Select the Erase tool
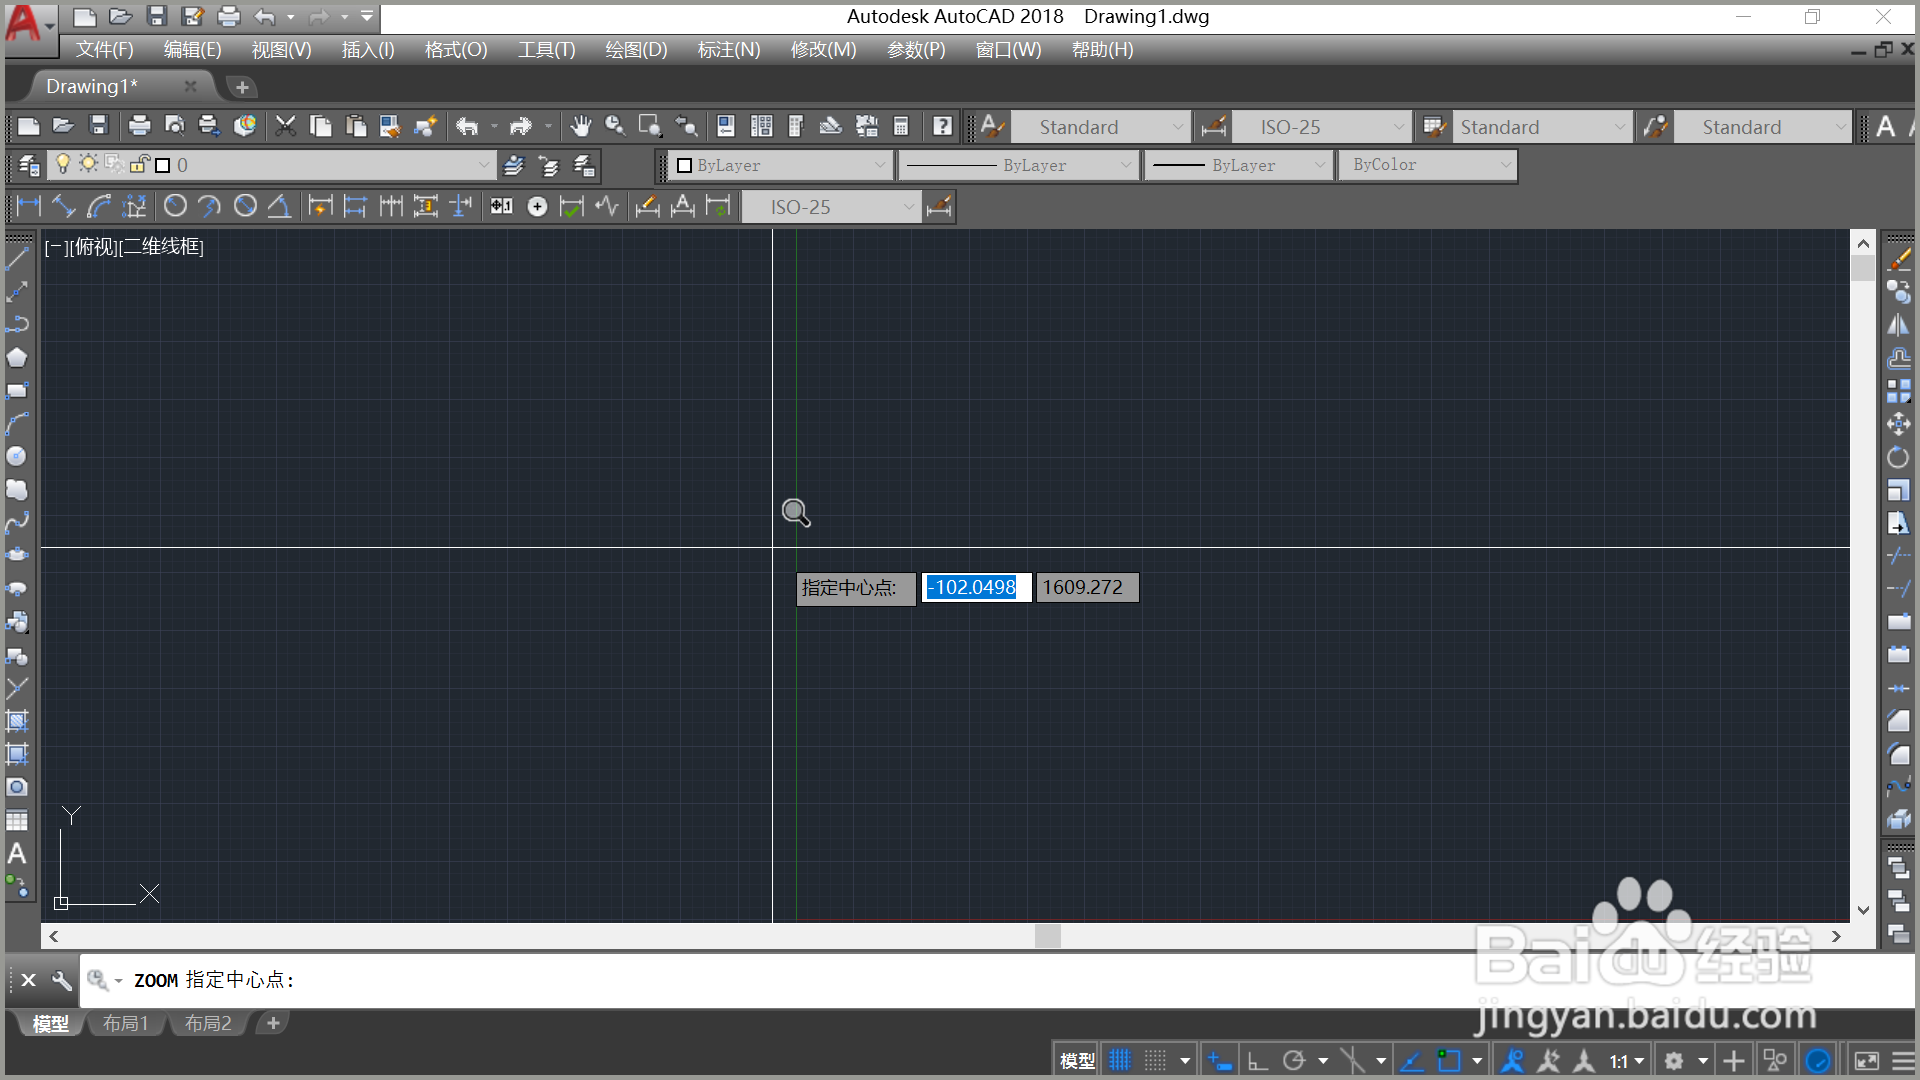This screenshot has height=1080, width=1920. tap(1898, 259)
